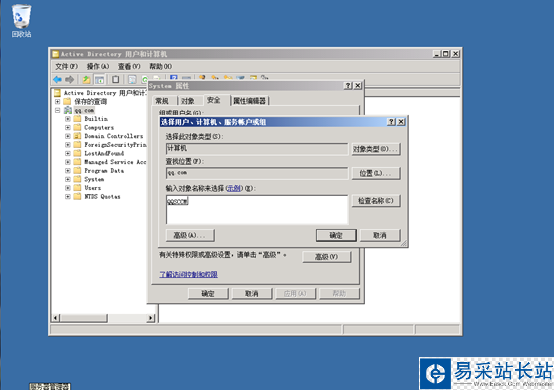Open the 查看(V) menu
Viewport: 554px width, 390px height.
click(129, 66)
